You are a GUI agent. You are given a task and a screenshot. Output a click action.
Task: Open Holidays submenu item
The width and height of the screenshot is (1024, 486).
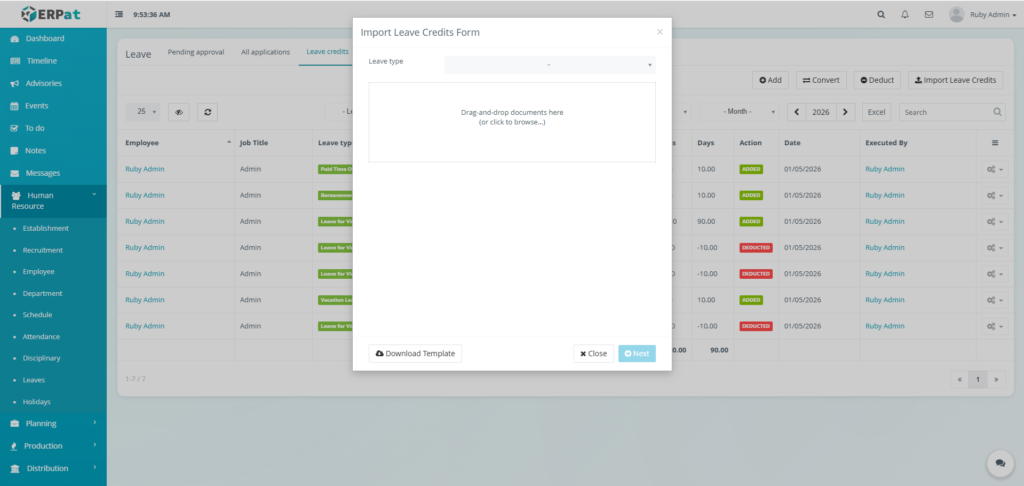pyautogui.click(x=36, y=402)
